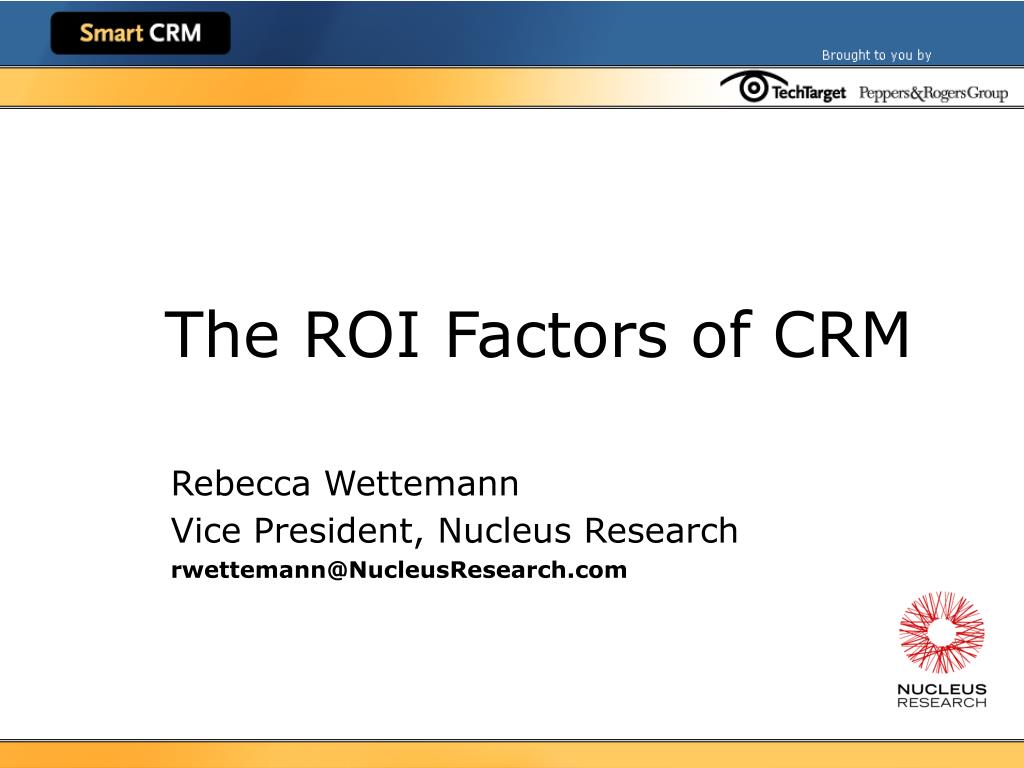The image size is (1024, 768).
Task: Click the red Nucleus Research starburst logo
Action: click(x=942, y=632)
